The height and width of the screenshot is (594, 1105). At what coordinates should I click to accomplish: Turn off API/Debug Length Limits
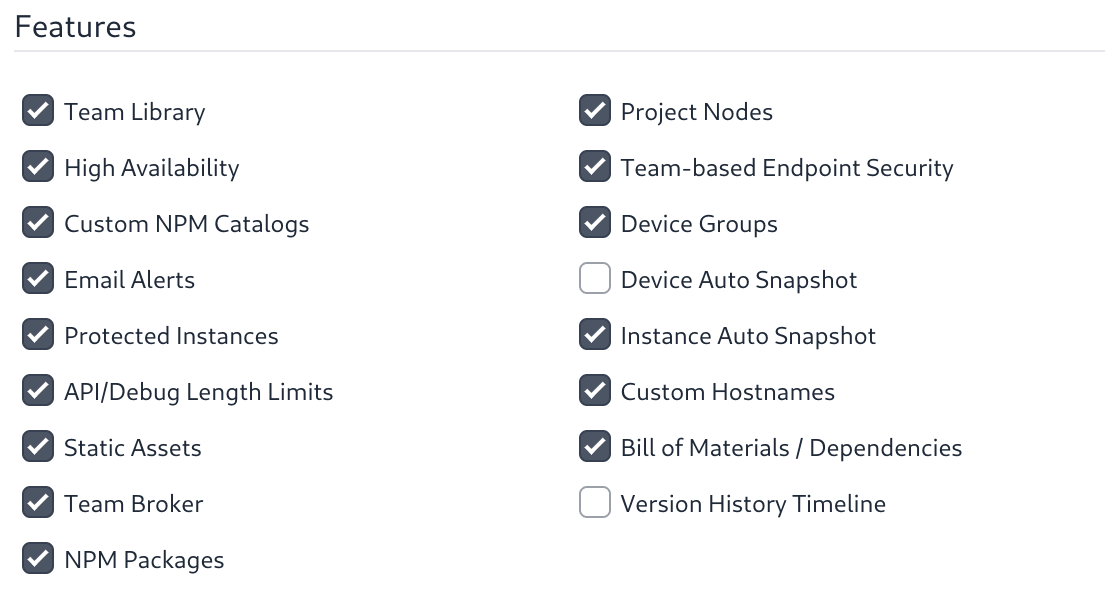[37, 391]
